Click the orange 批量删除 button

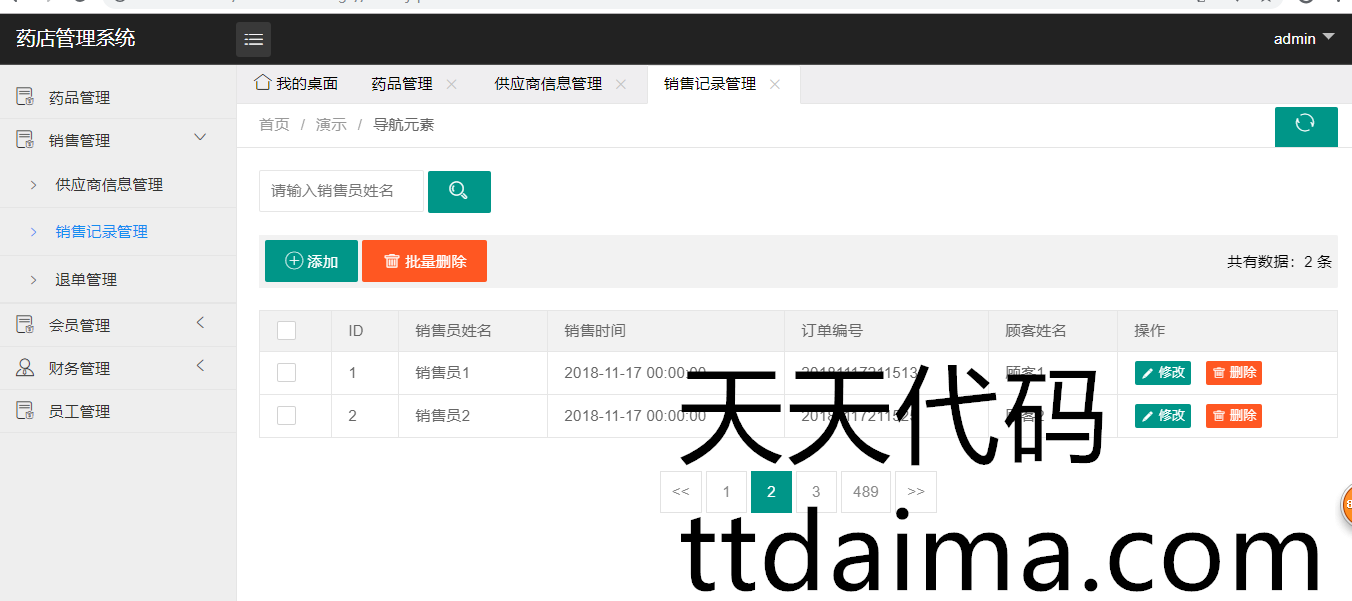point(424,261)
